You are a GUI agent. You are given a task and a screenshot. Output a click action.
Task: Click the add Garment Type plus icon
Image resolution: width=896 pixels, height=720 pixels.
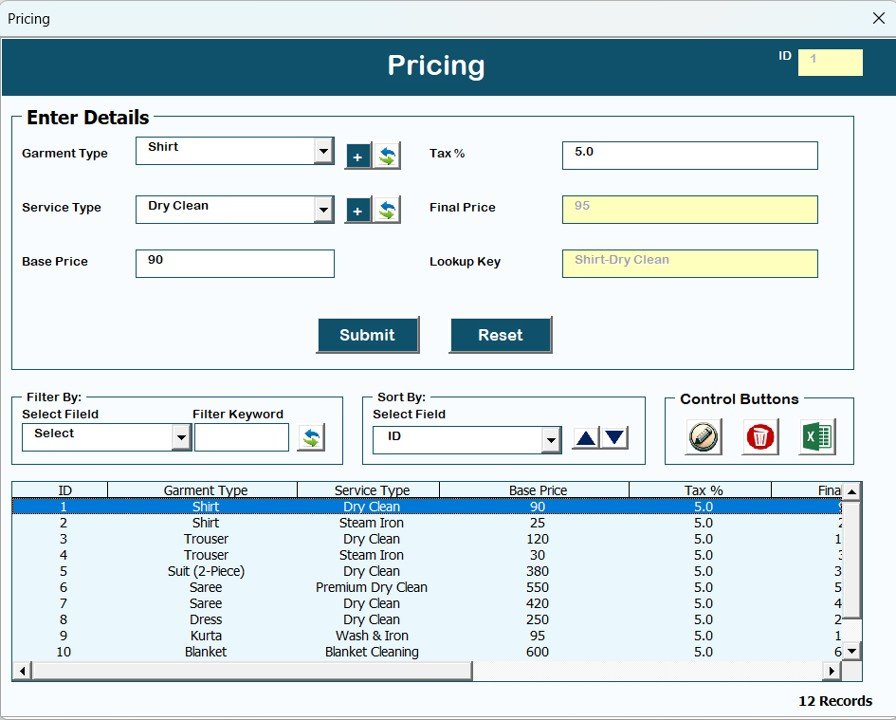[x=358, y=156]
